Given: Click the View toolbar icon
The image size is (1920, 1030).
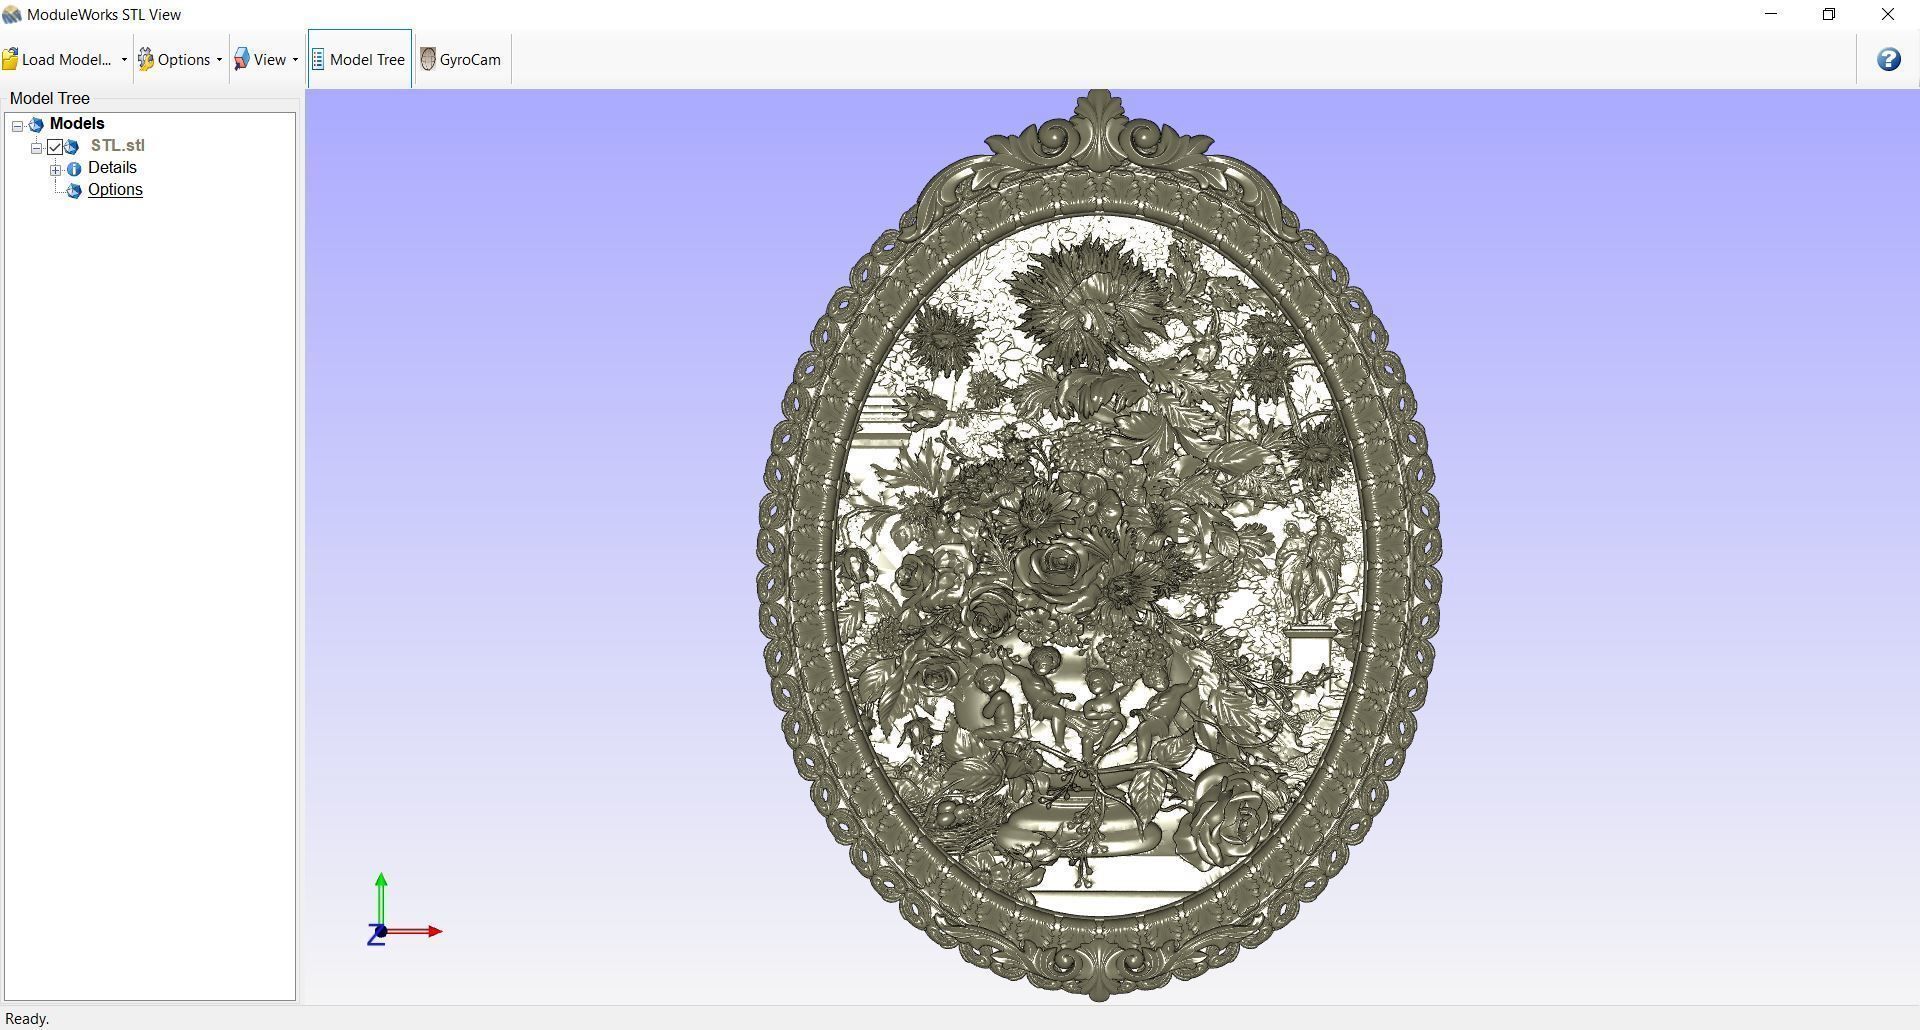Looking at the screenshot, I should tap(242, 60).
